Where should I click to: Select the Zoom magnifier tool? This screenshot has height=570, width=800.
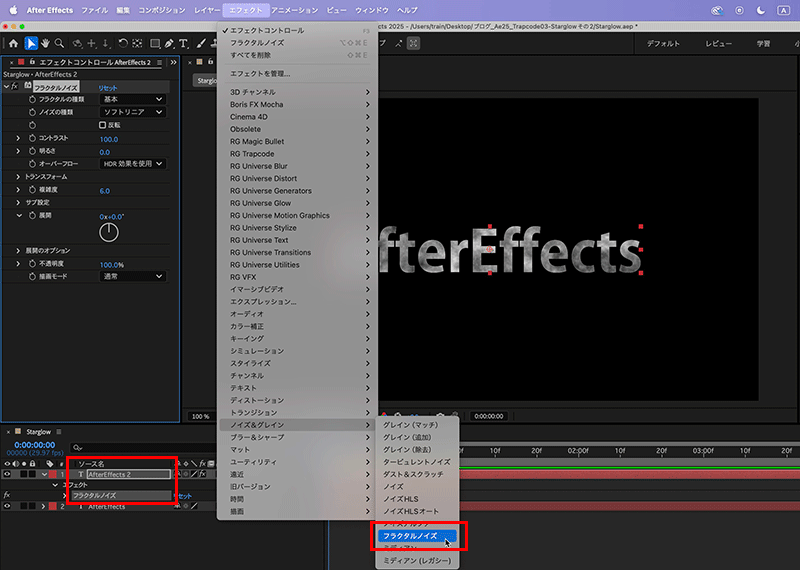(59, 43)
